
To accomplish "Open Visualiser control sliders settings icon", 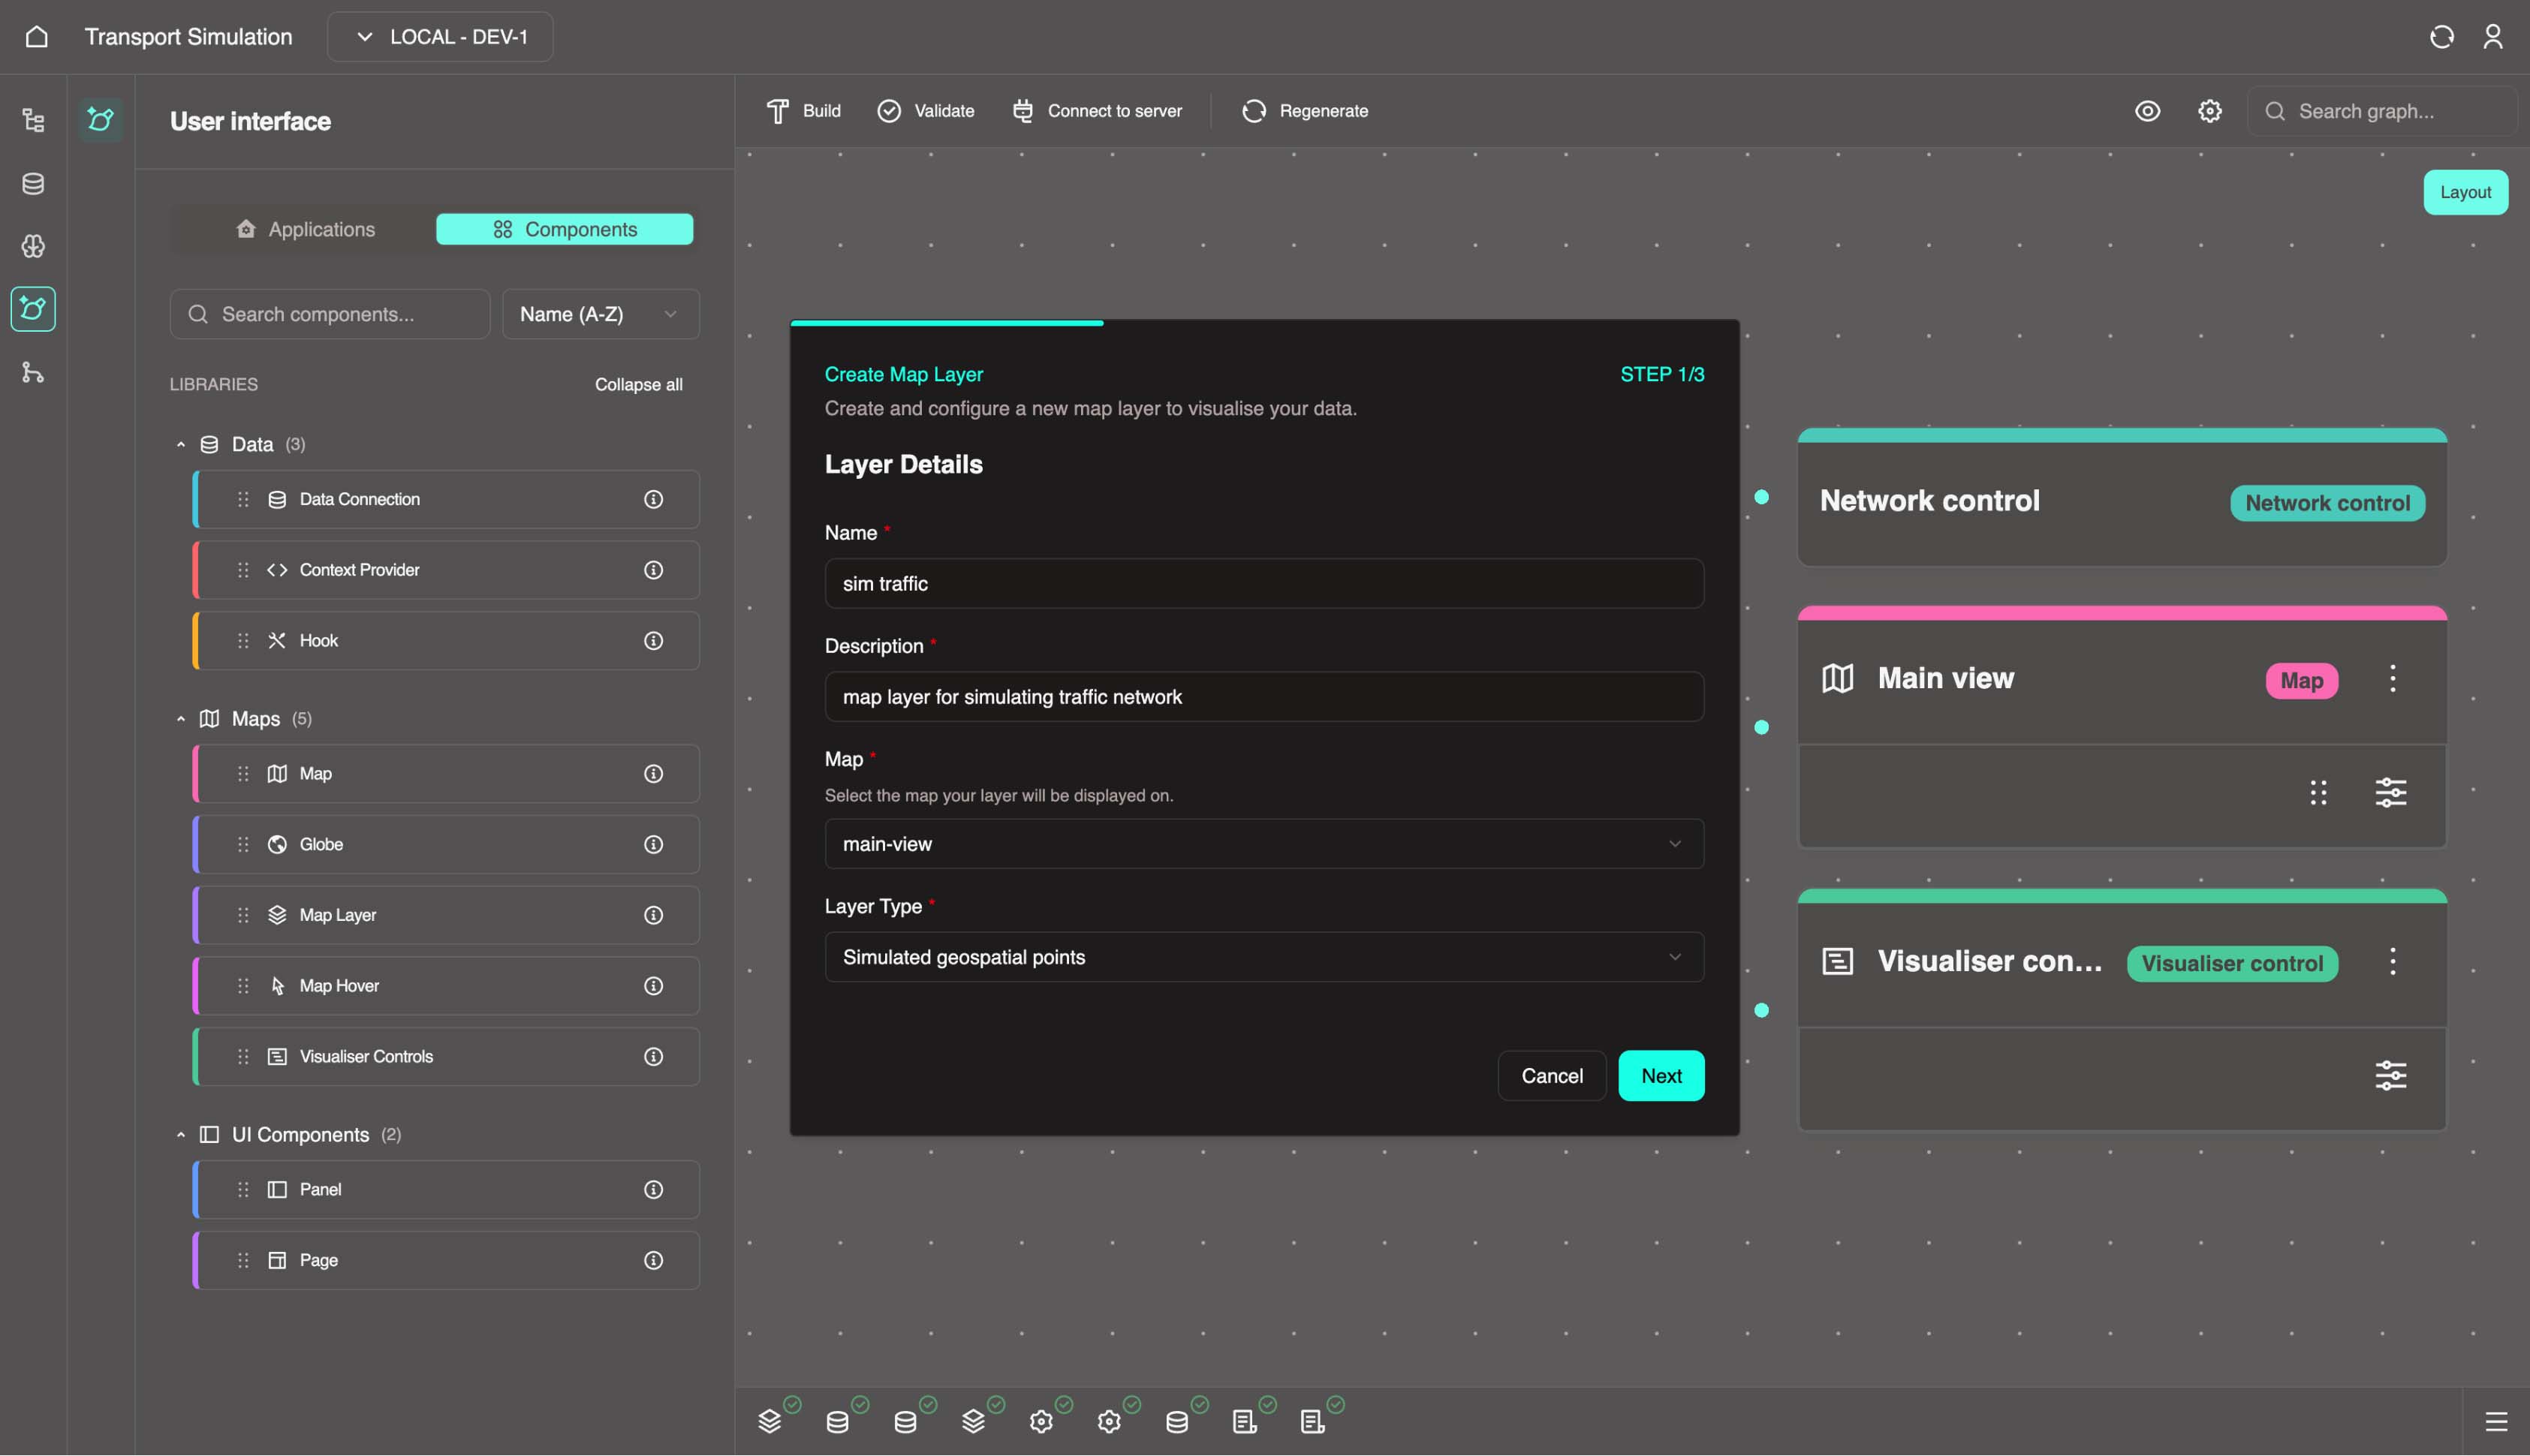I will 2391,1076.
